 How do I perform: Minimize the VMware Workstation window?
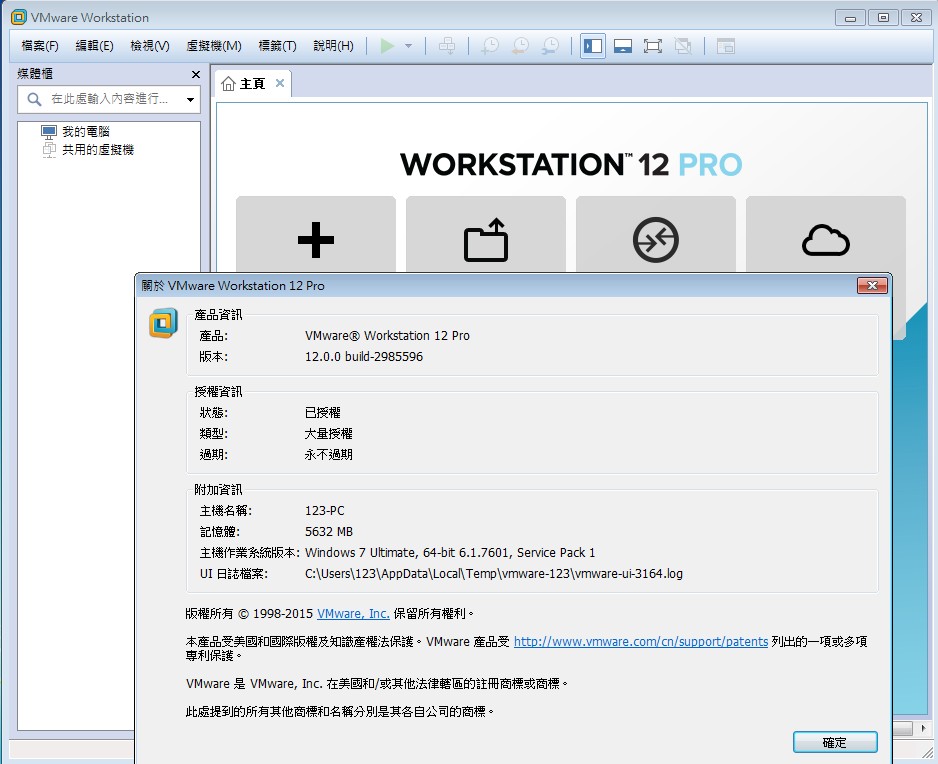(x=850, y=17)
